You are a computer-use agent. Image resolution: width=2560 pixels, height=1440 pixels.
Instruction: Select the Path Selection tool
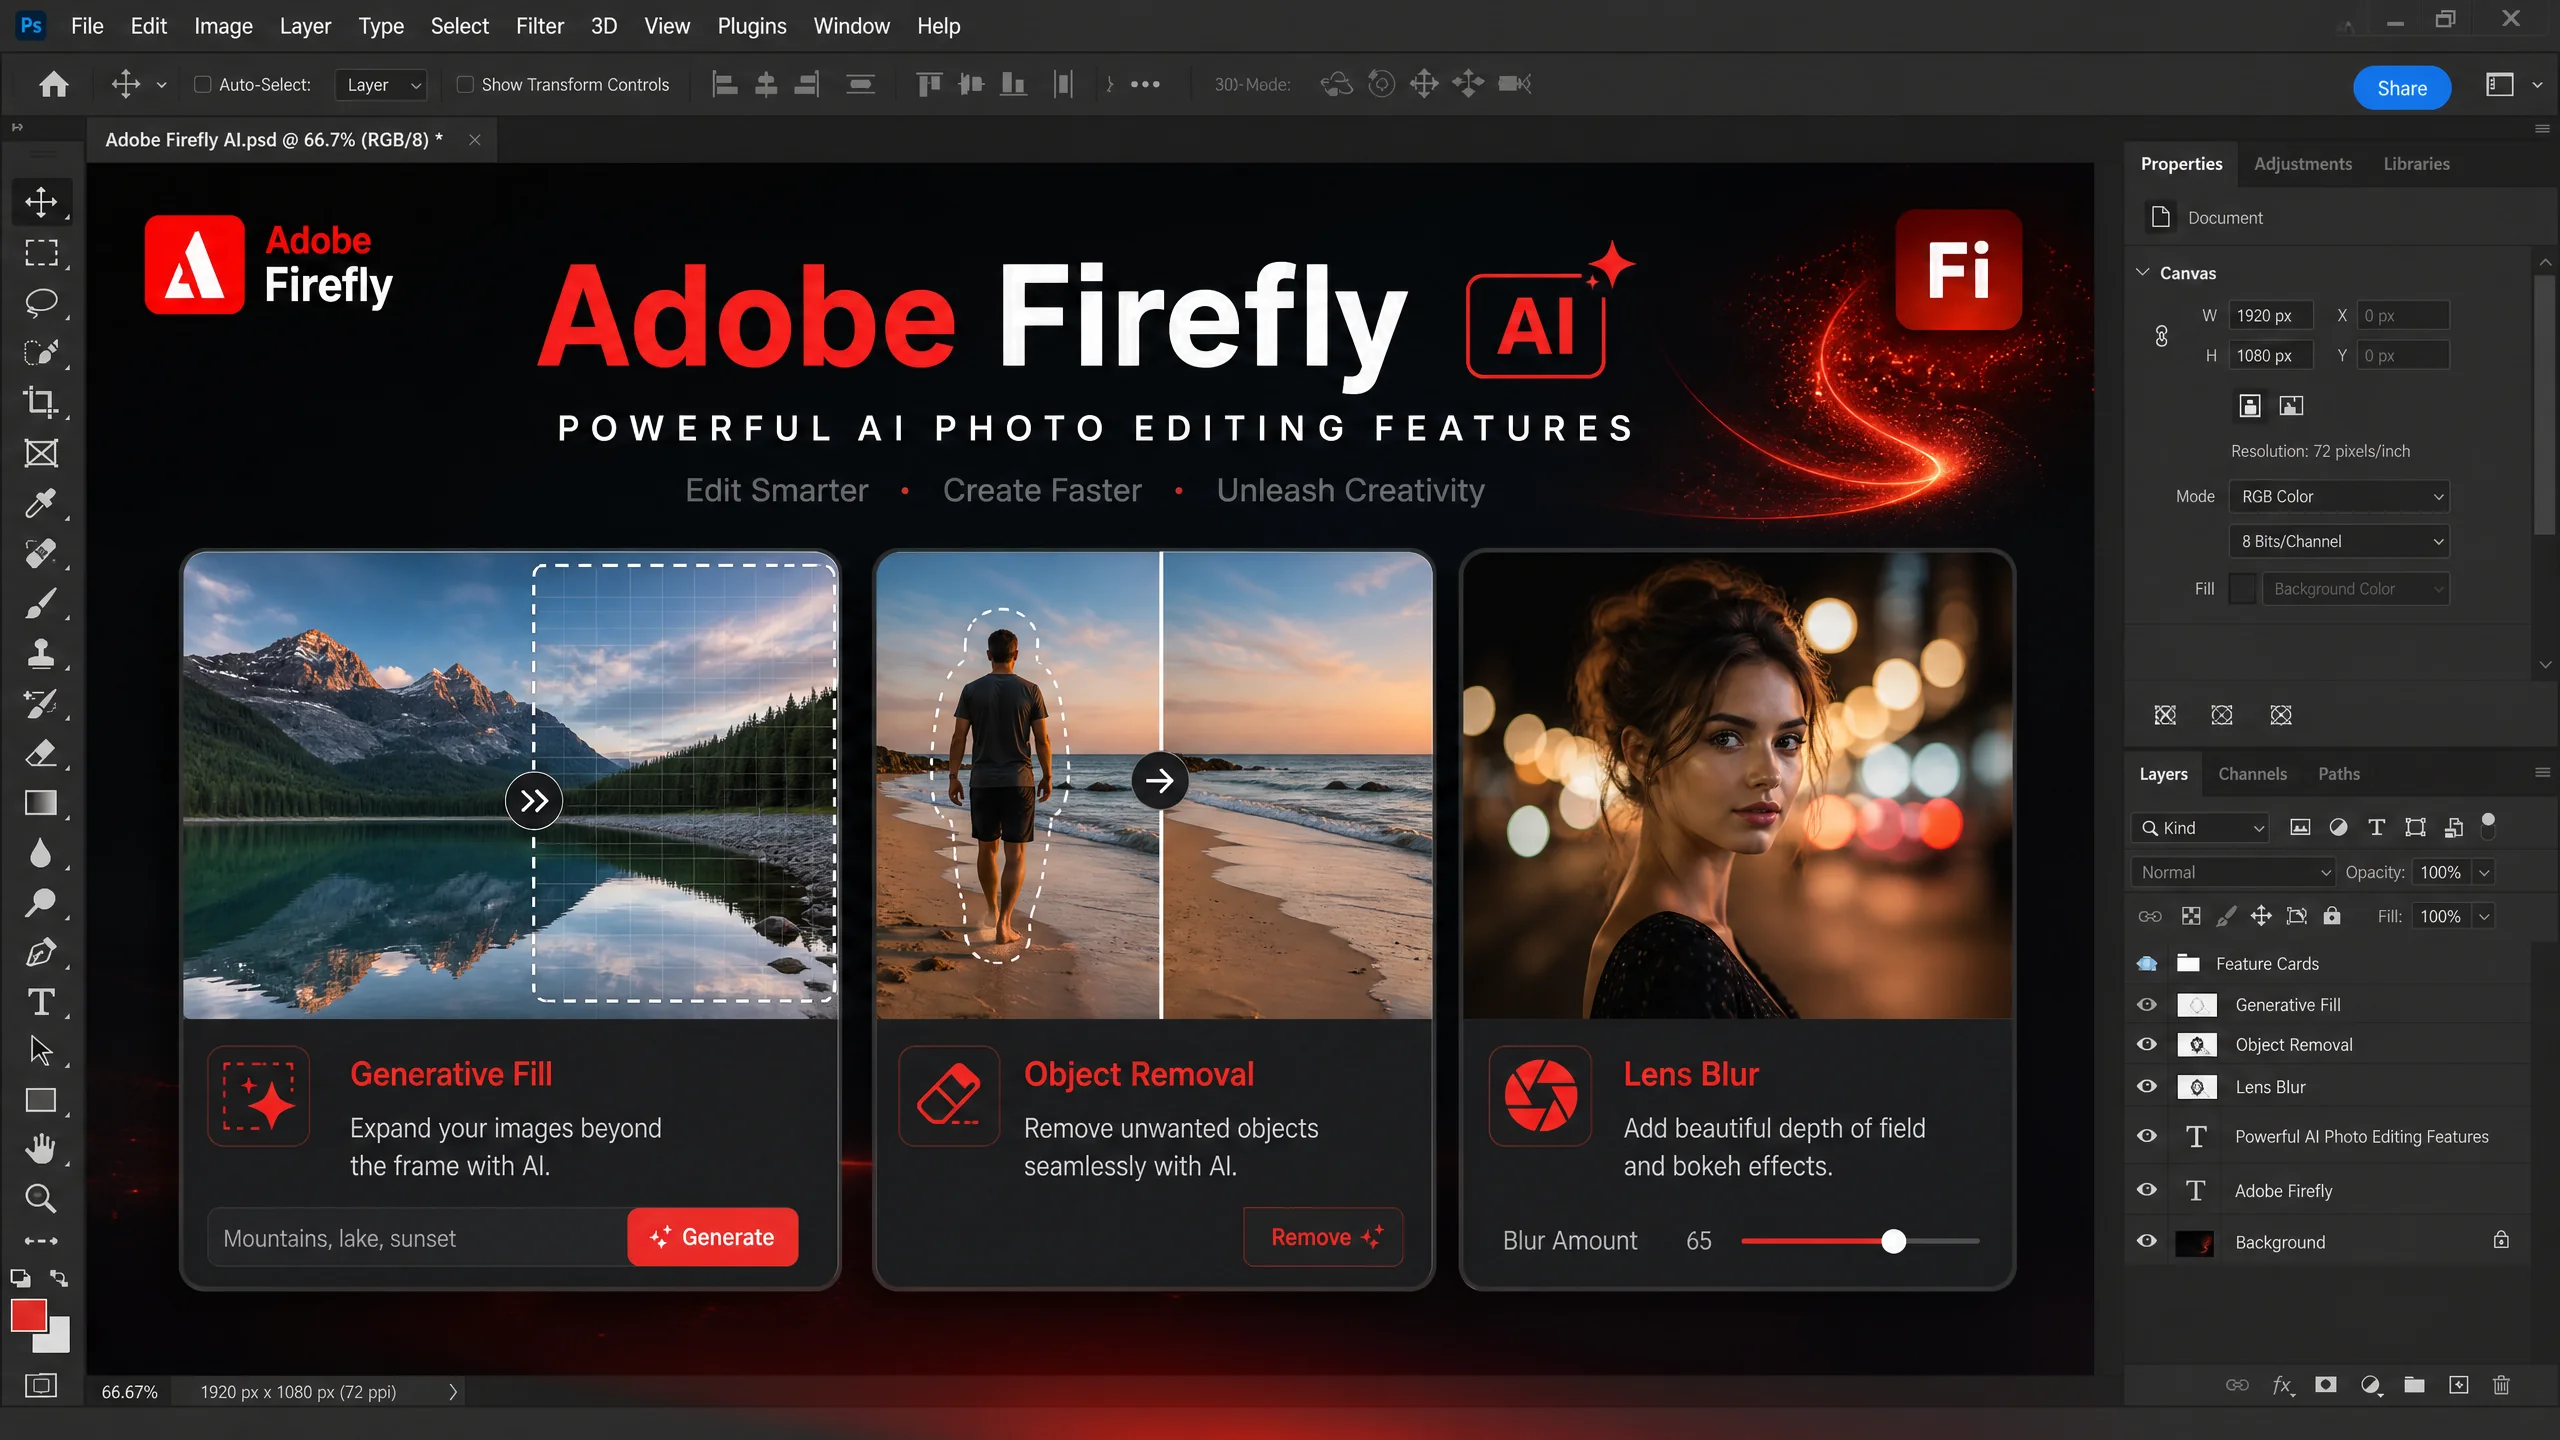[41, 1051]
